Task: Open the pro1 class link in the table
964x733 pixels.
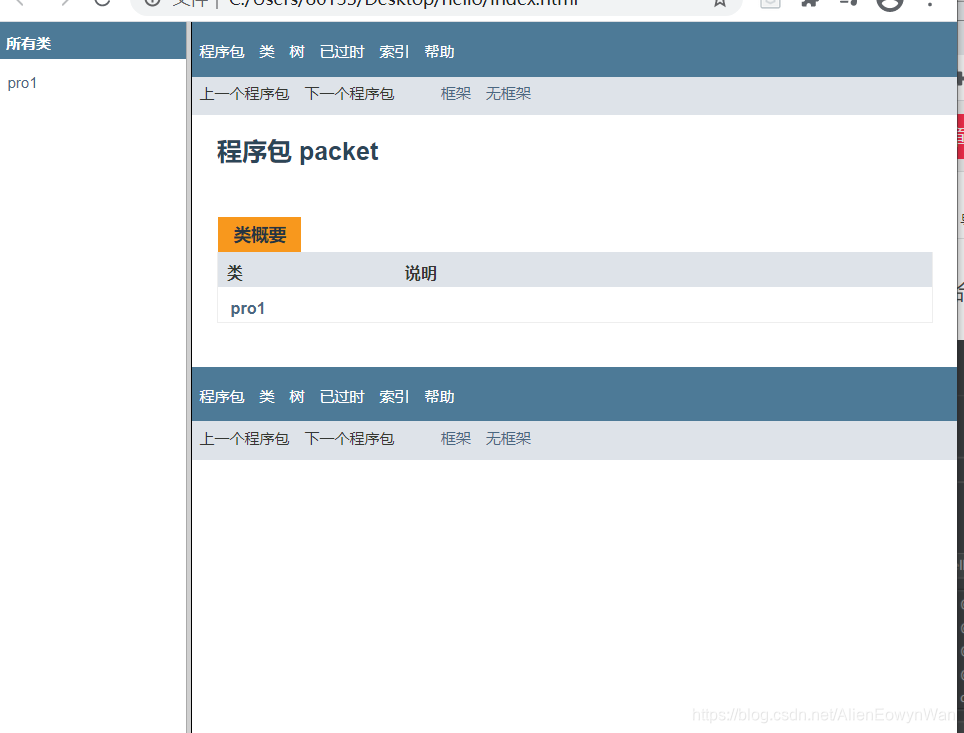Action: point(248,308)
